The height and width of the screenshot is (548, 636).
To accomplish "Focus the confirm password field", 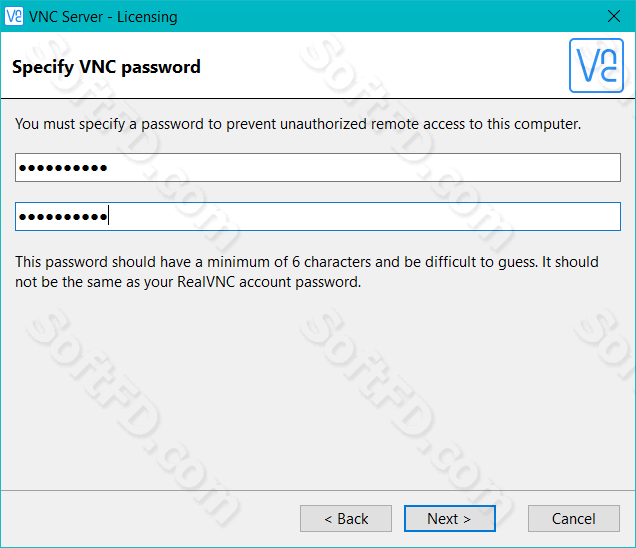I will [318, 217].
